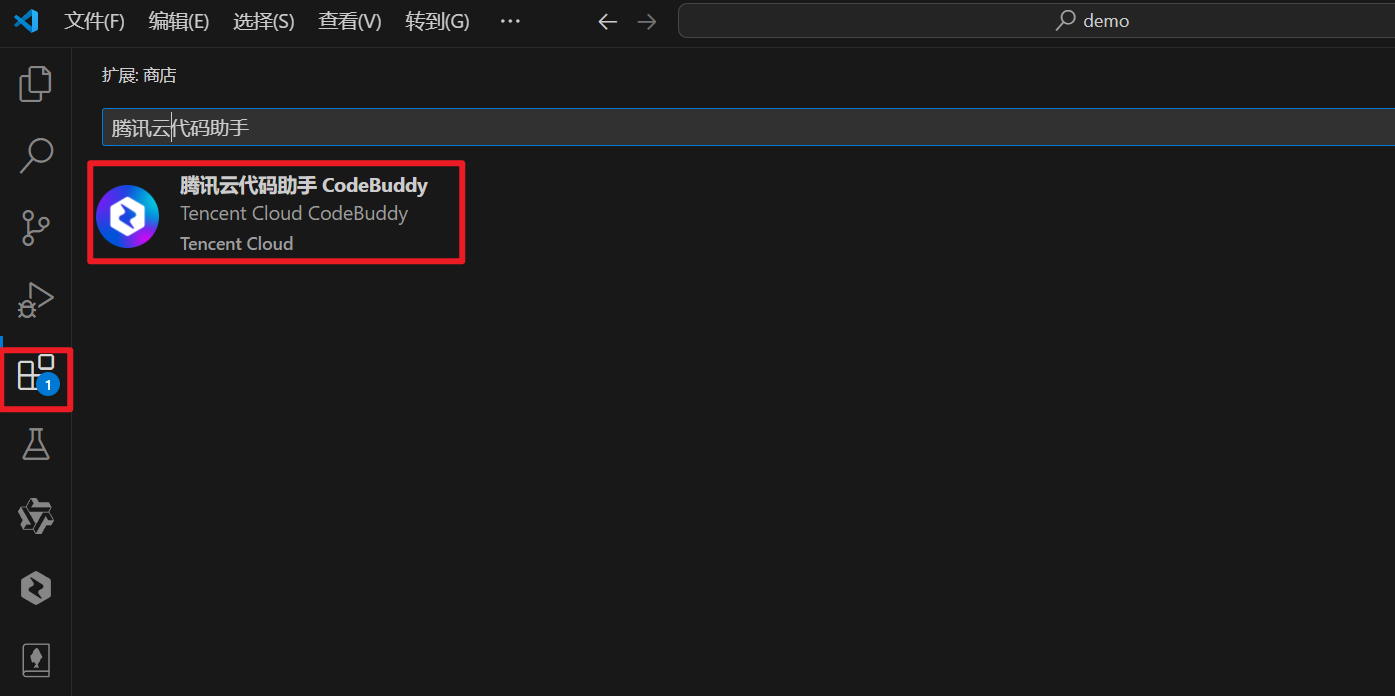Click the demo command center search box
Screen dimensions: 1395x696
[1036, 21]
